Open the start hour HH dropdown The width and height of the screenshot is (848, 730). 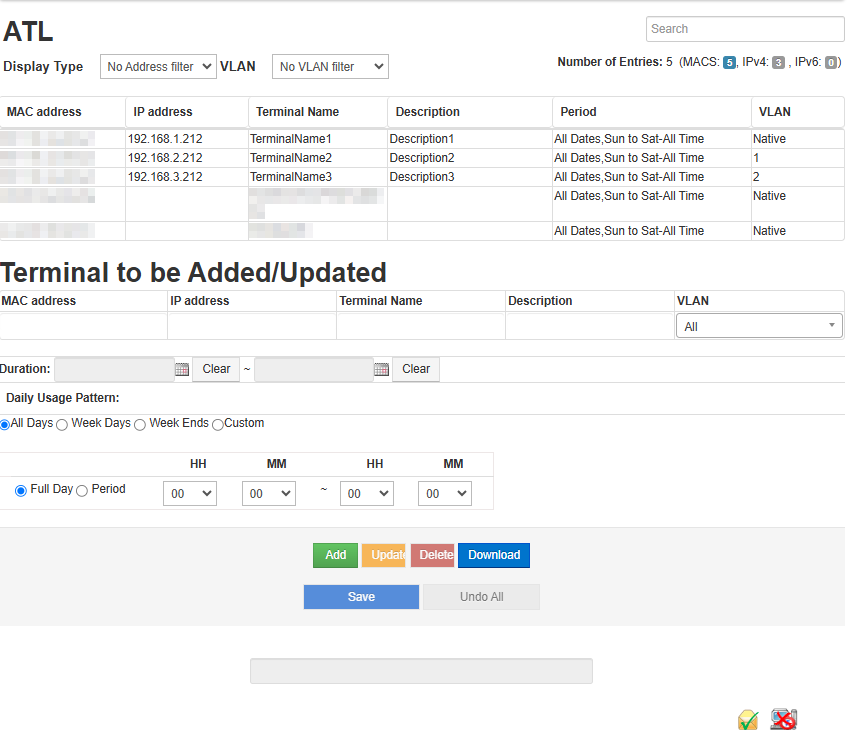189,493
